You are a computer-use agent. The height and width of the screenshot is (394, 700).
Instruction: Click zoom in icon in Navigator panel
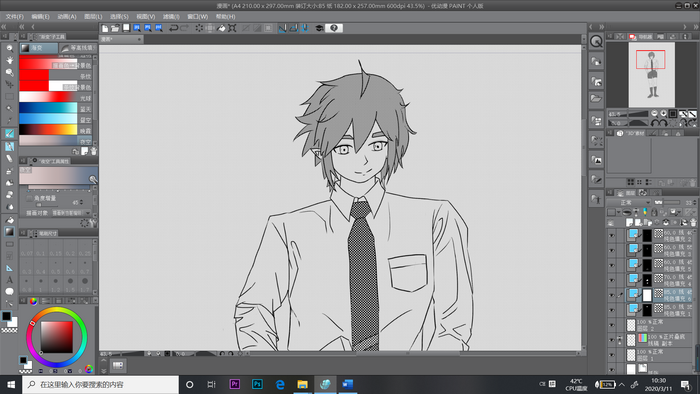(x=663, y=114)
